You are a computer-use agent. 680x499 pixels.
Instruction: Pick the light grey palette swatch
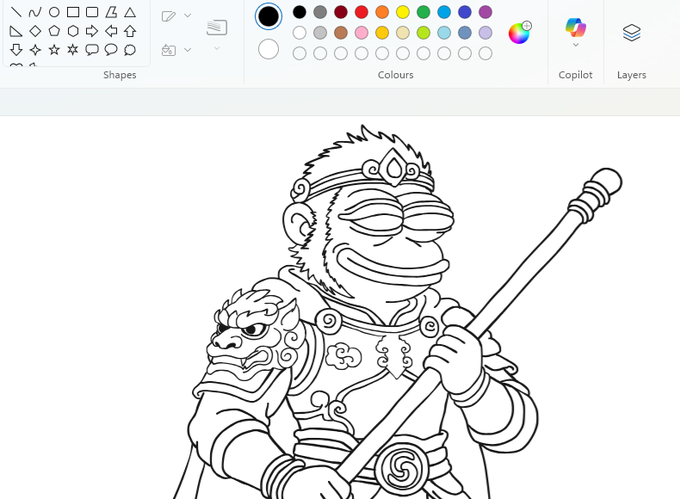pyautogui.click(x=320, y=33)
